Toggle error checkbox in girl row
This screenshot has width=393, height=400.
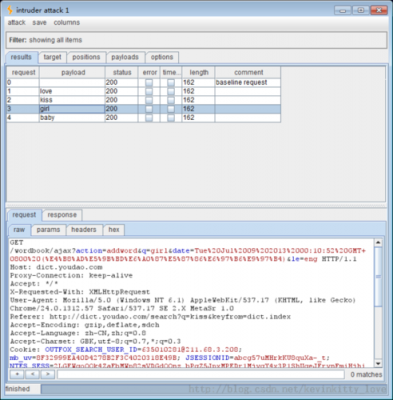click(x=149, y=109)
